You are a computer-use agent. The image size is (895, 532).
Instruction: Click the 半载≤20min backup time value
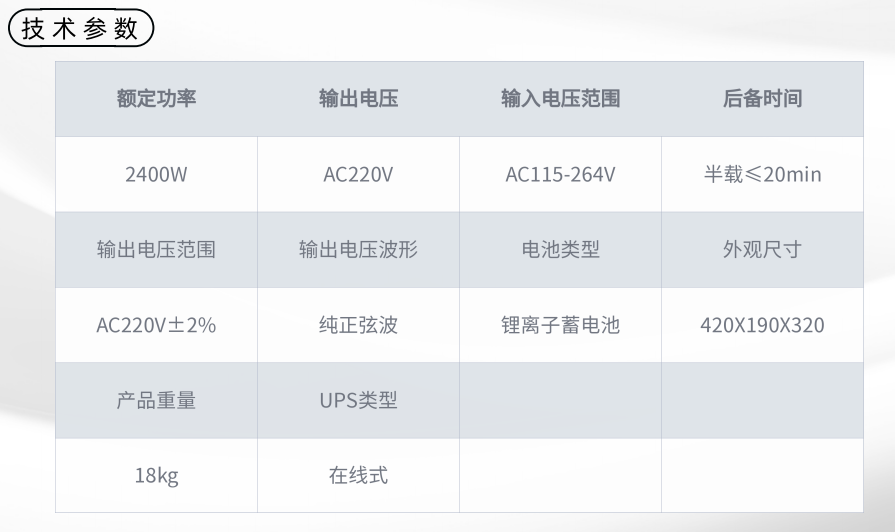(x=763, y=174)
